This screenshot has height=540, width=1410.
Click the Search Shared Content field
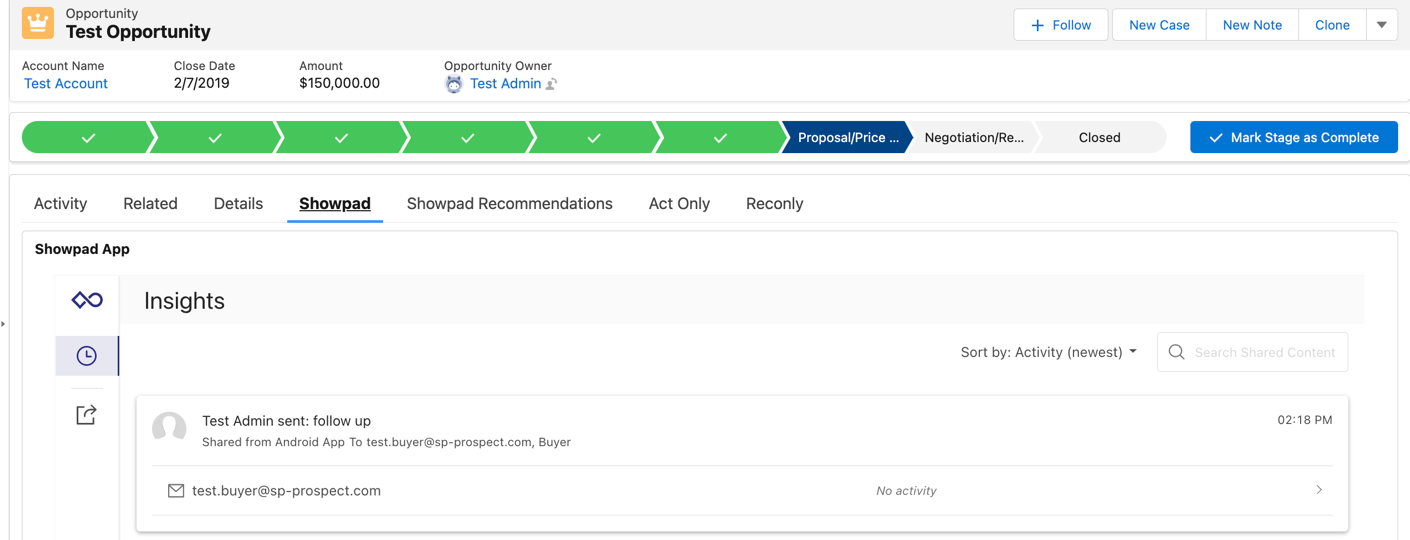(1264, 352)
